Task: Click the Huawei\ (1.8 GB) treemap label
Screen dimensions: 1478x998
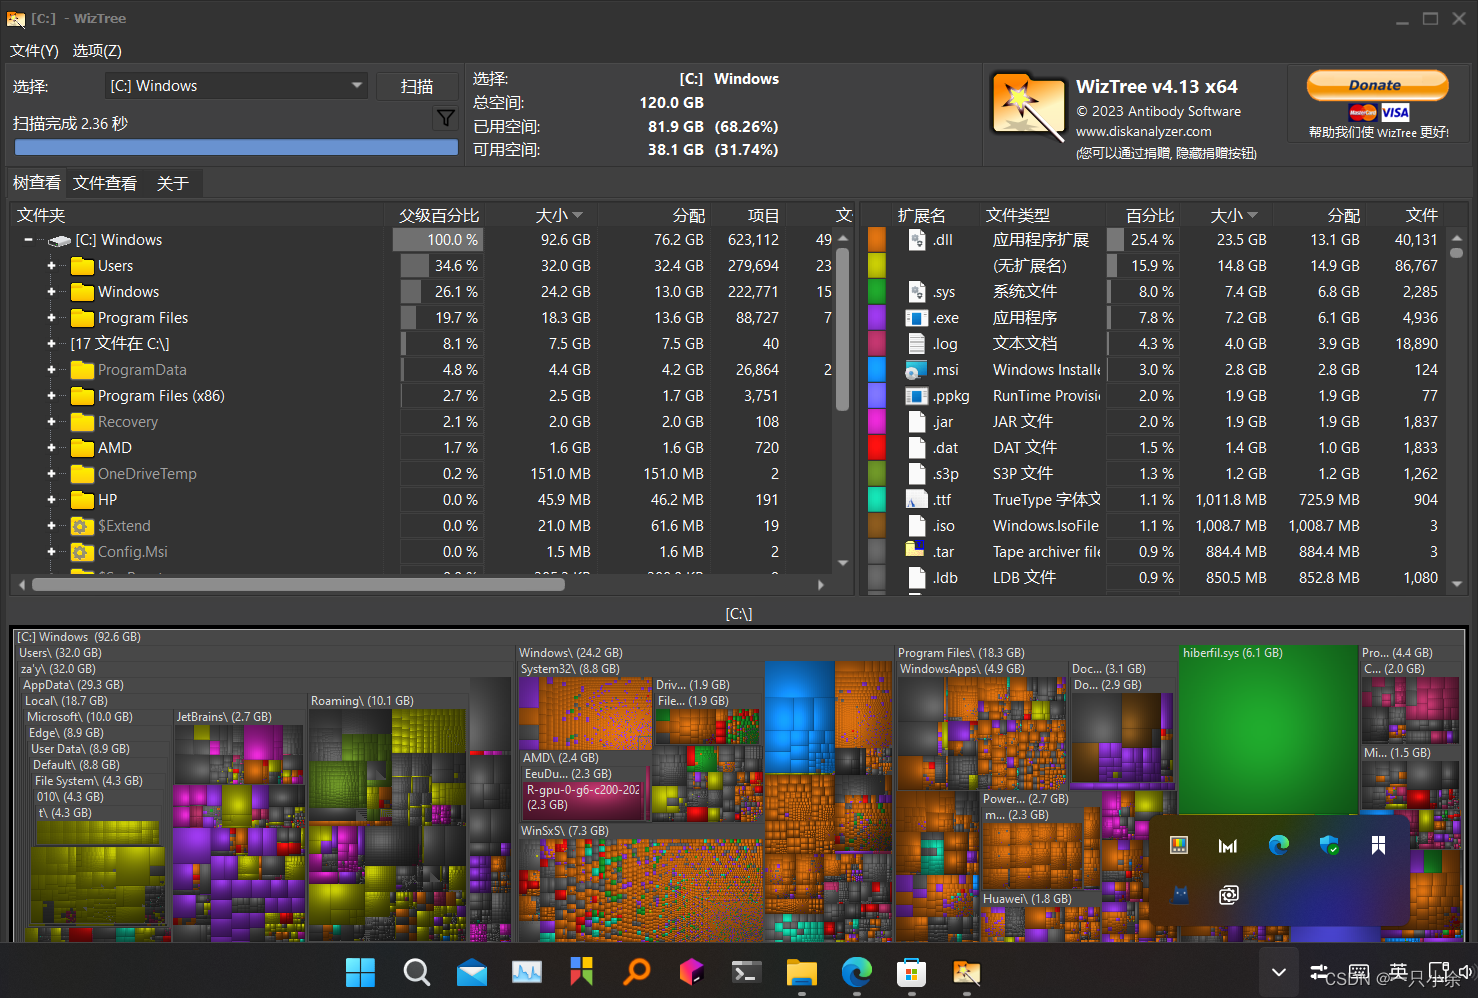Action: (x=1027, y=899)
